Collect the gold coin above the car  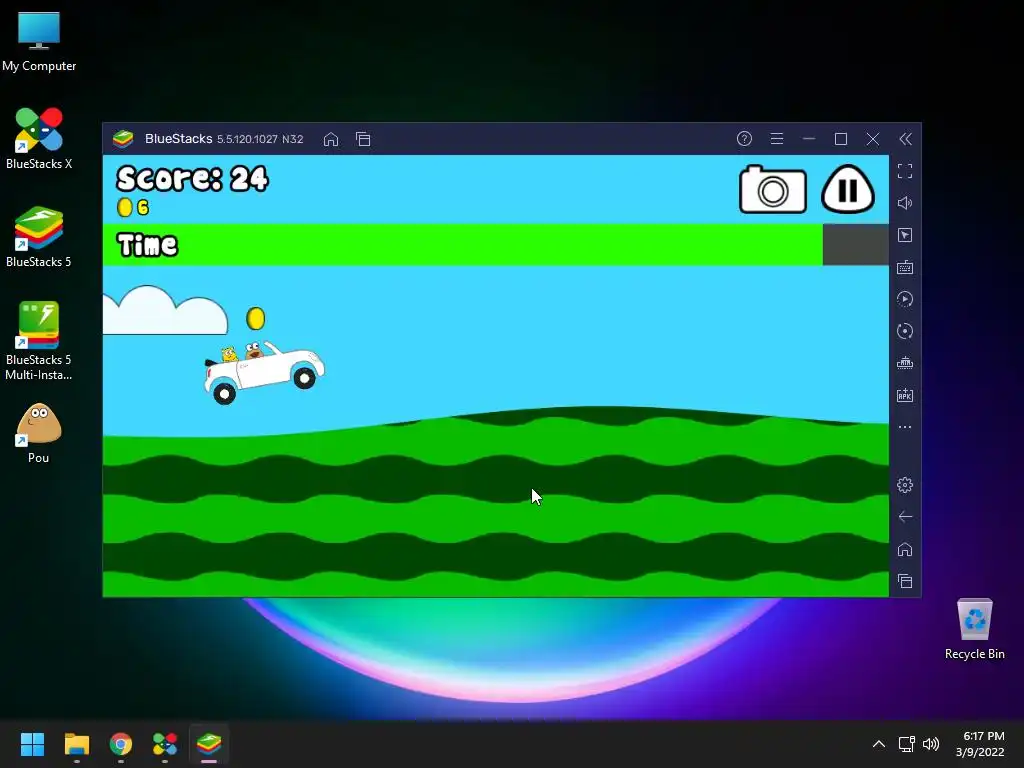[255, 319]
